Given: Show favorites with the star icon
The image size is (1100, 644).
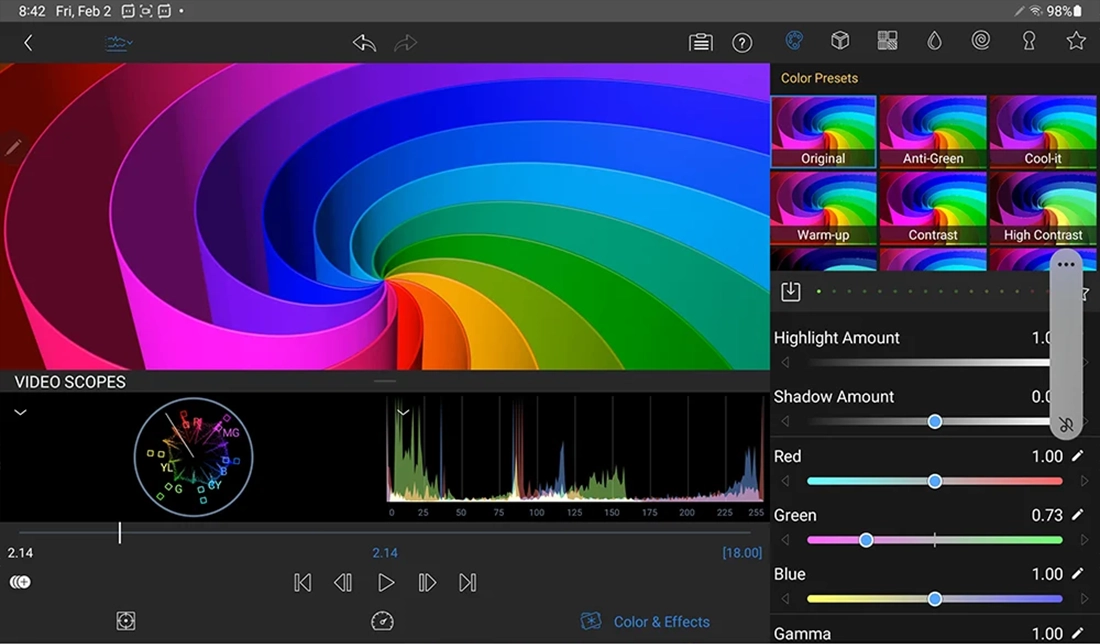Looking at the screenshot, I should [1076, 40].
